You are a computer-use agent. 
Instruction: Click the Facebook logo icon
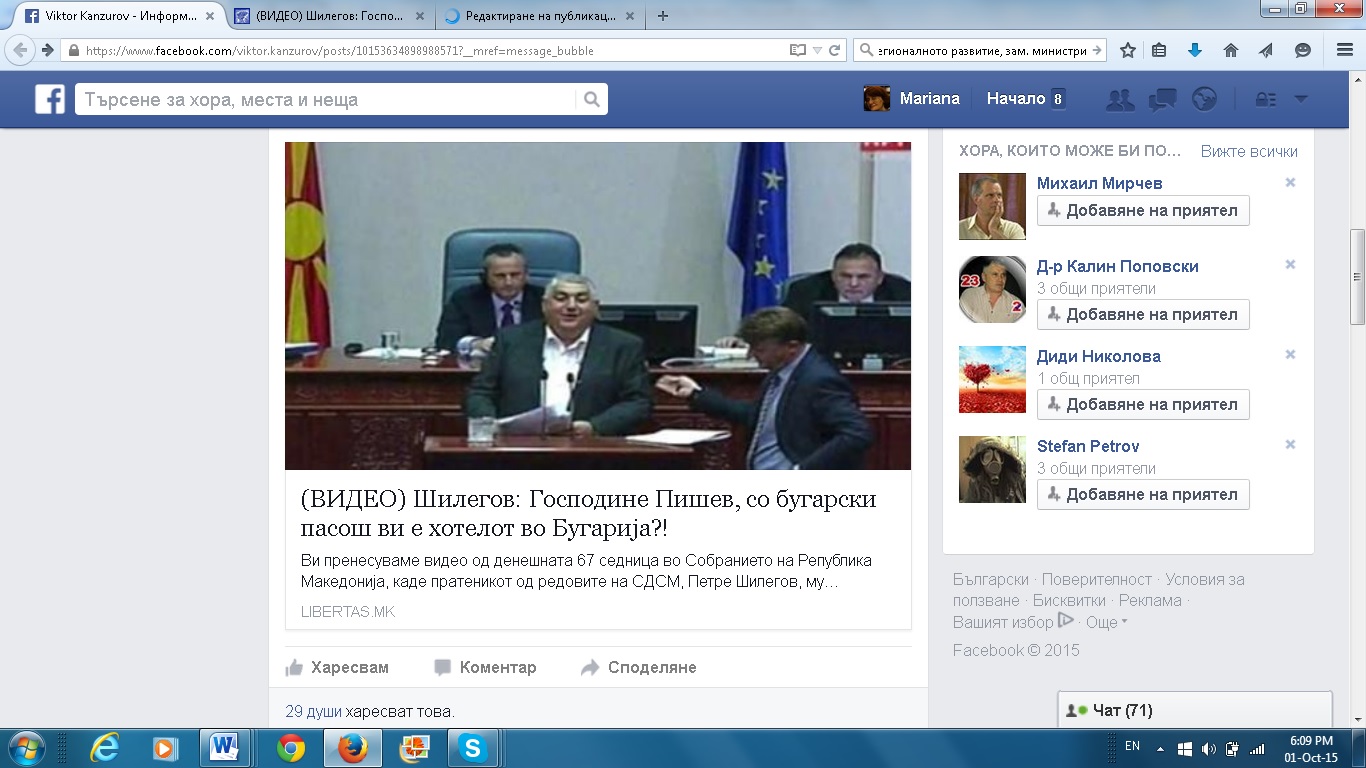coord(50,99)
